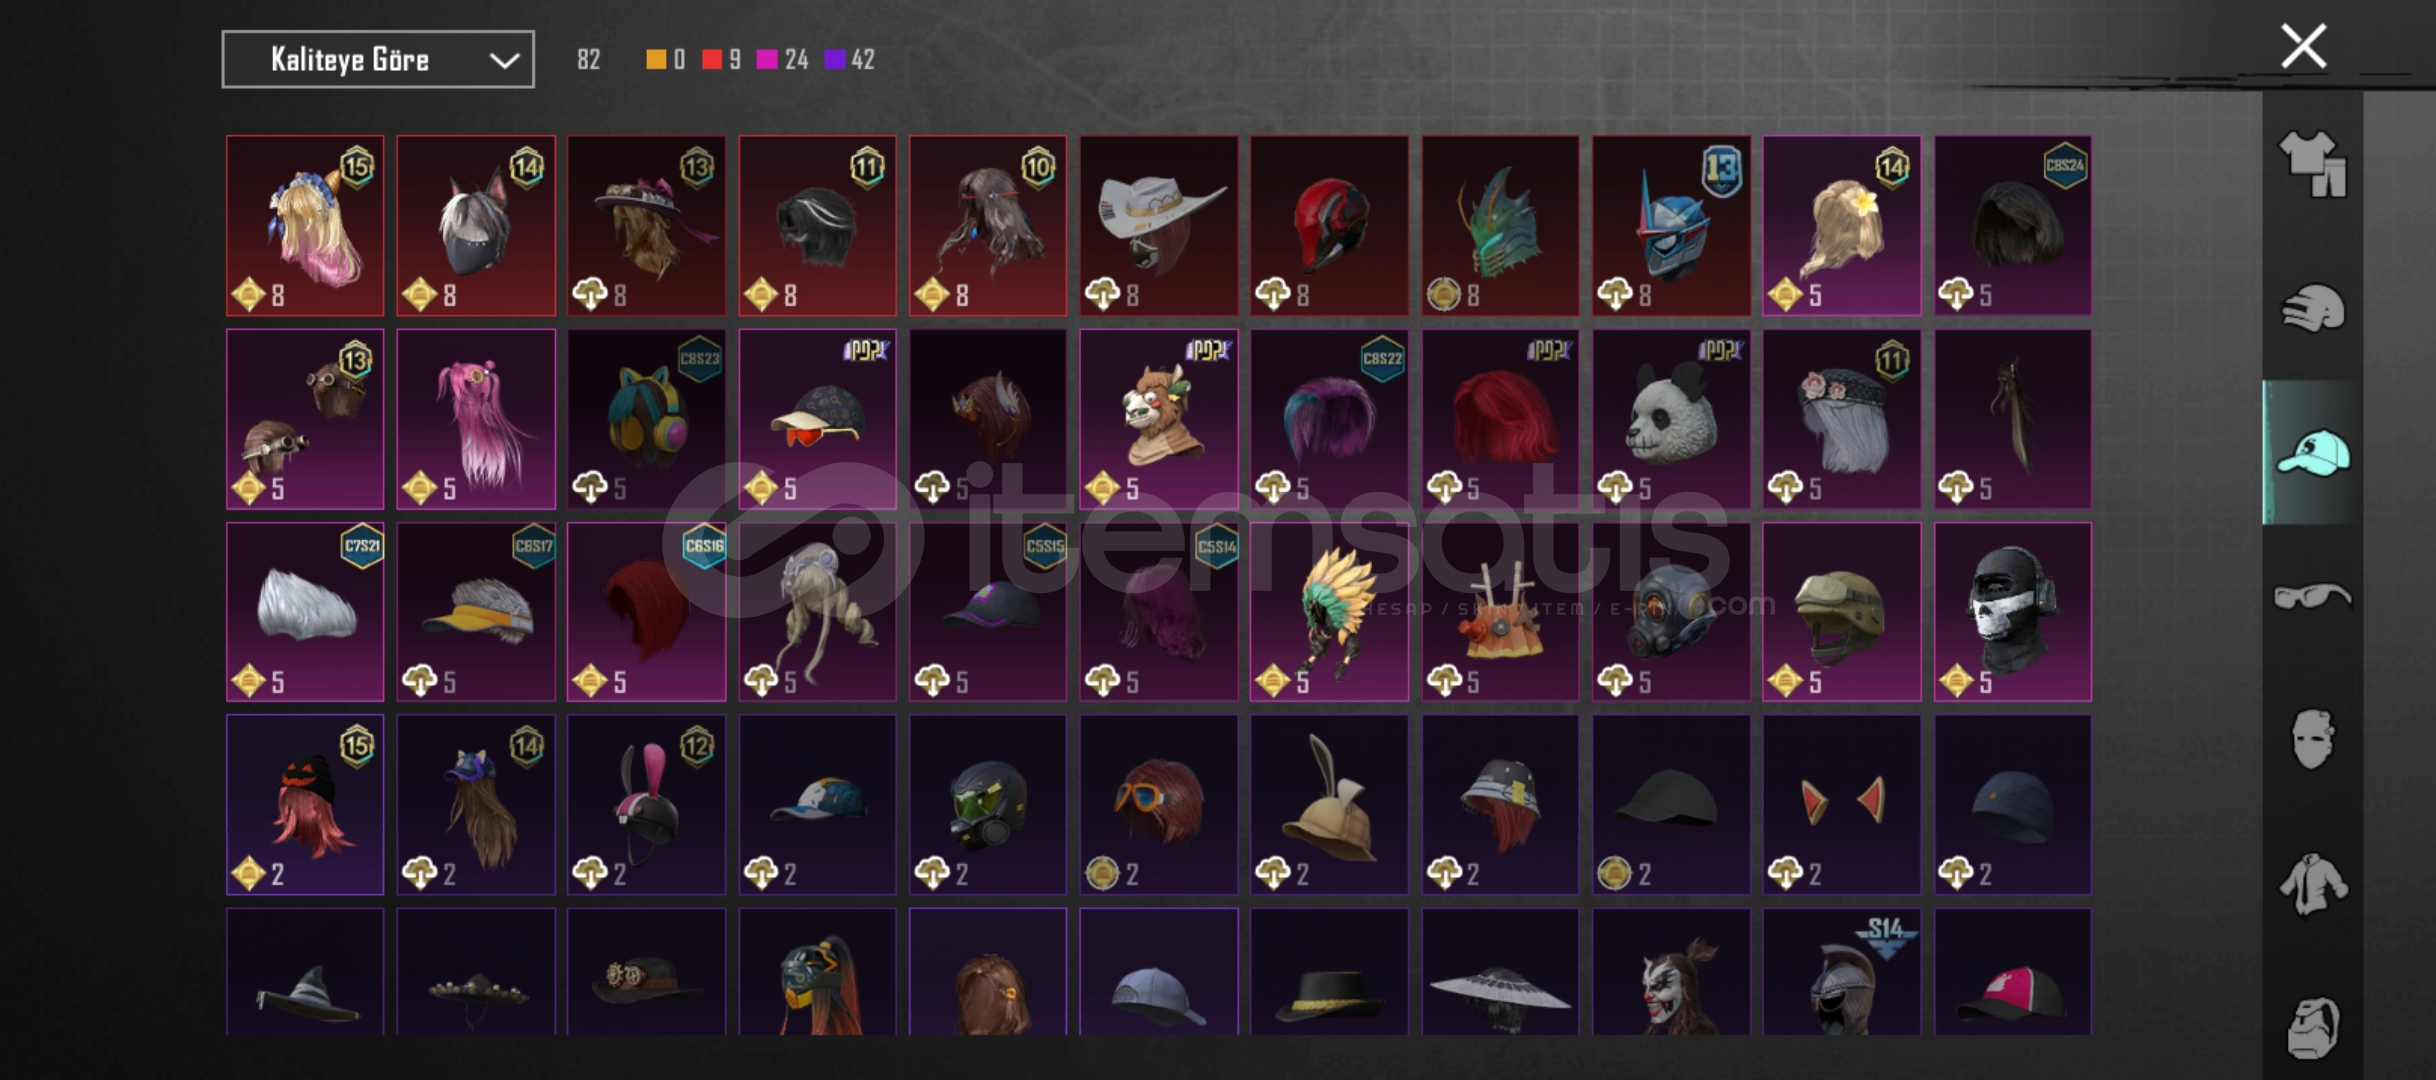The image size is (2436, 1080).
Task: Filter by pink rarity swatch showing 24
Action: [782, 60]
